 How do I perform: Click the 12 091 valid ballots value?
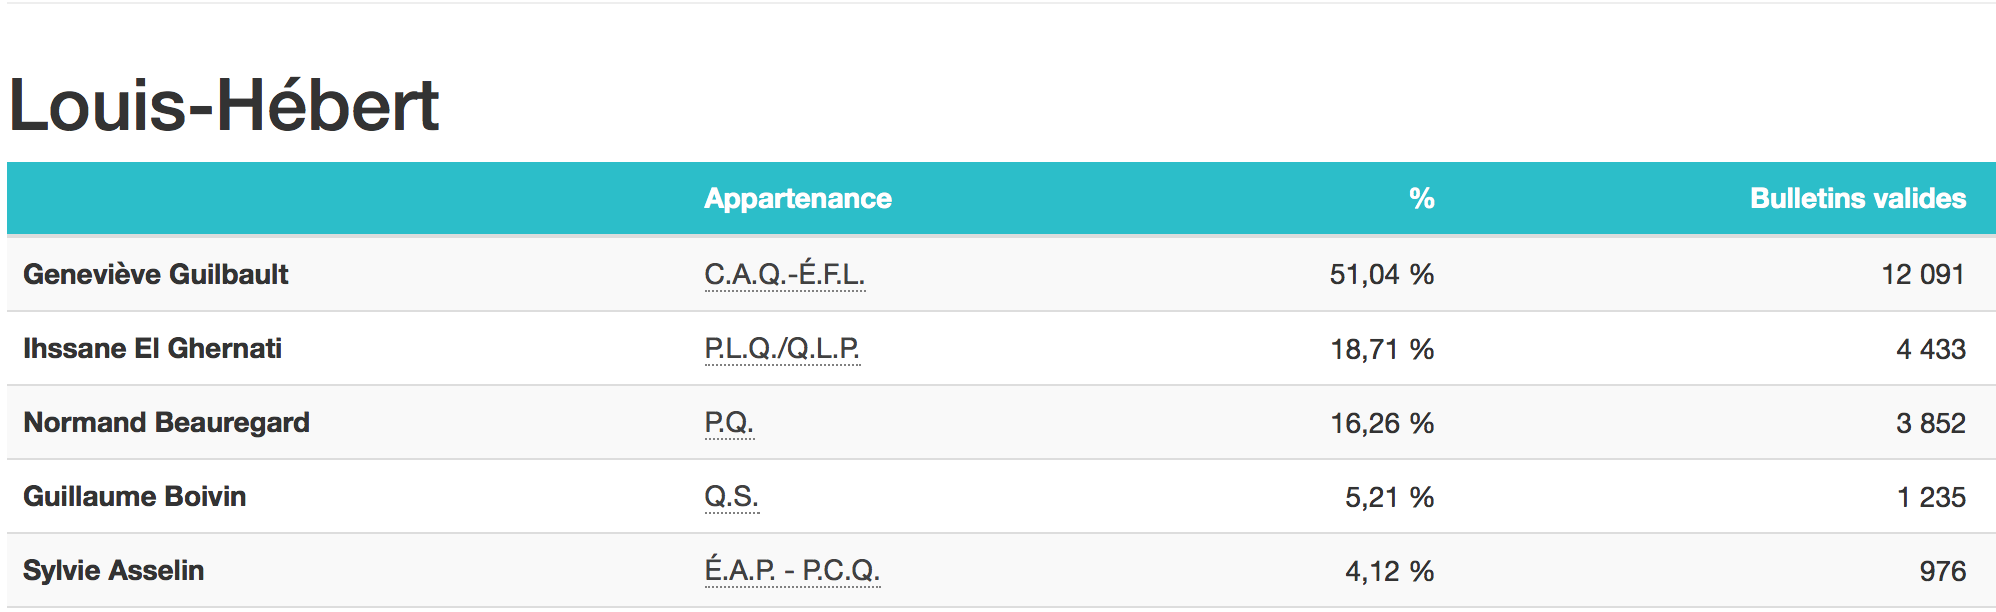tap(1923, 274)
